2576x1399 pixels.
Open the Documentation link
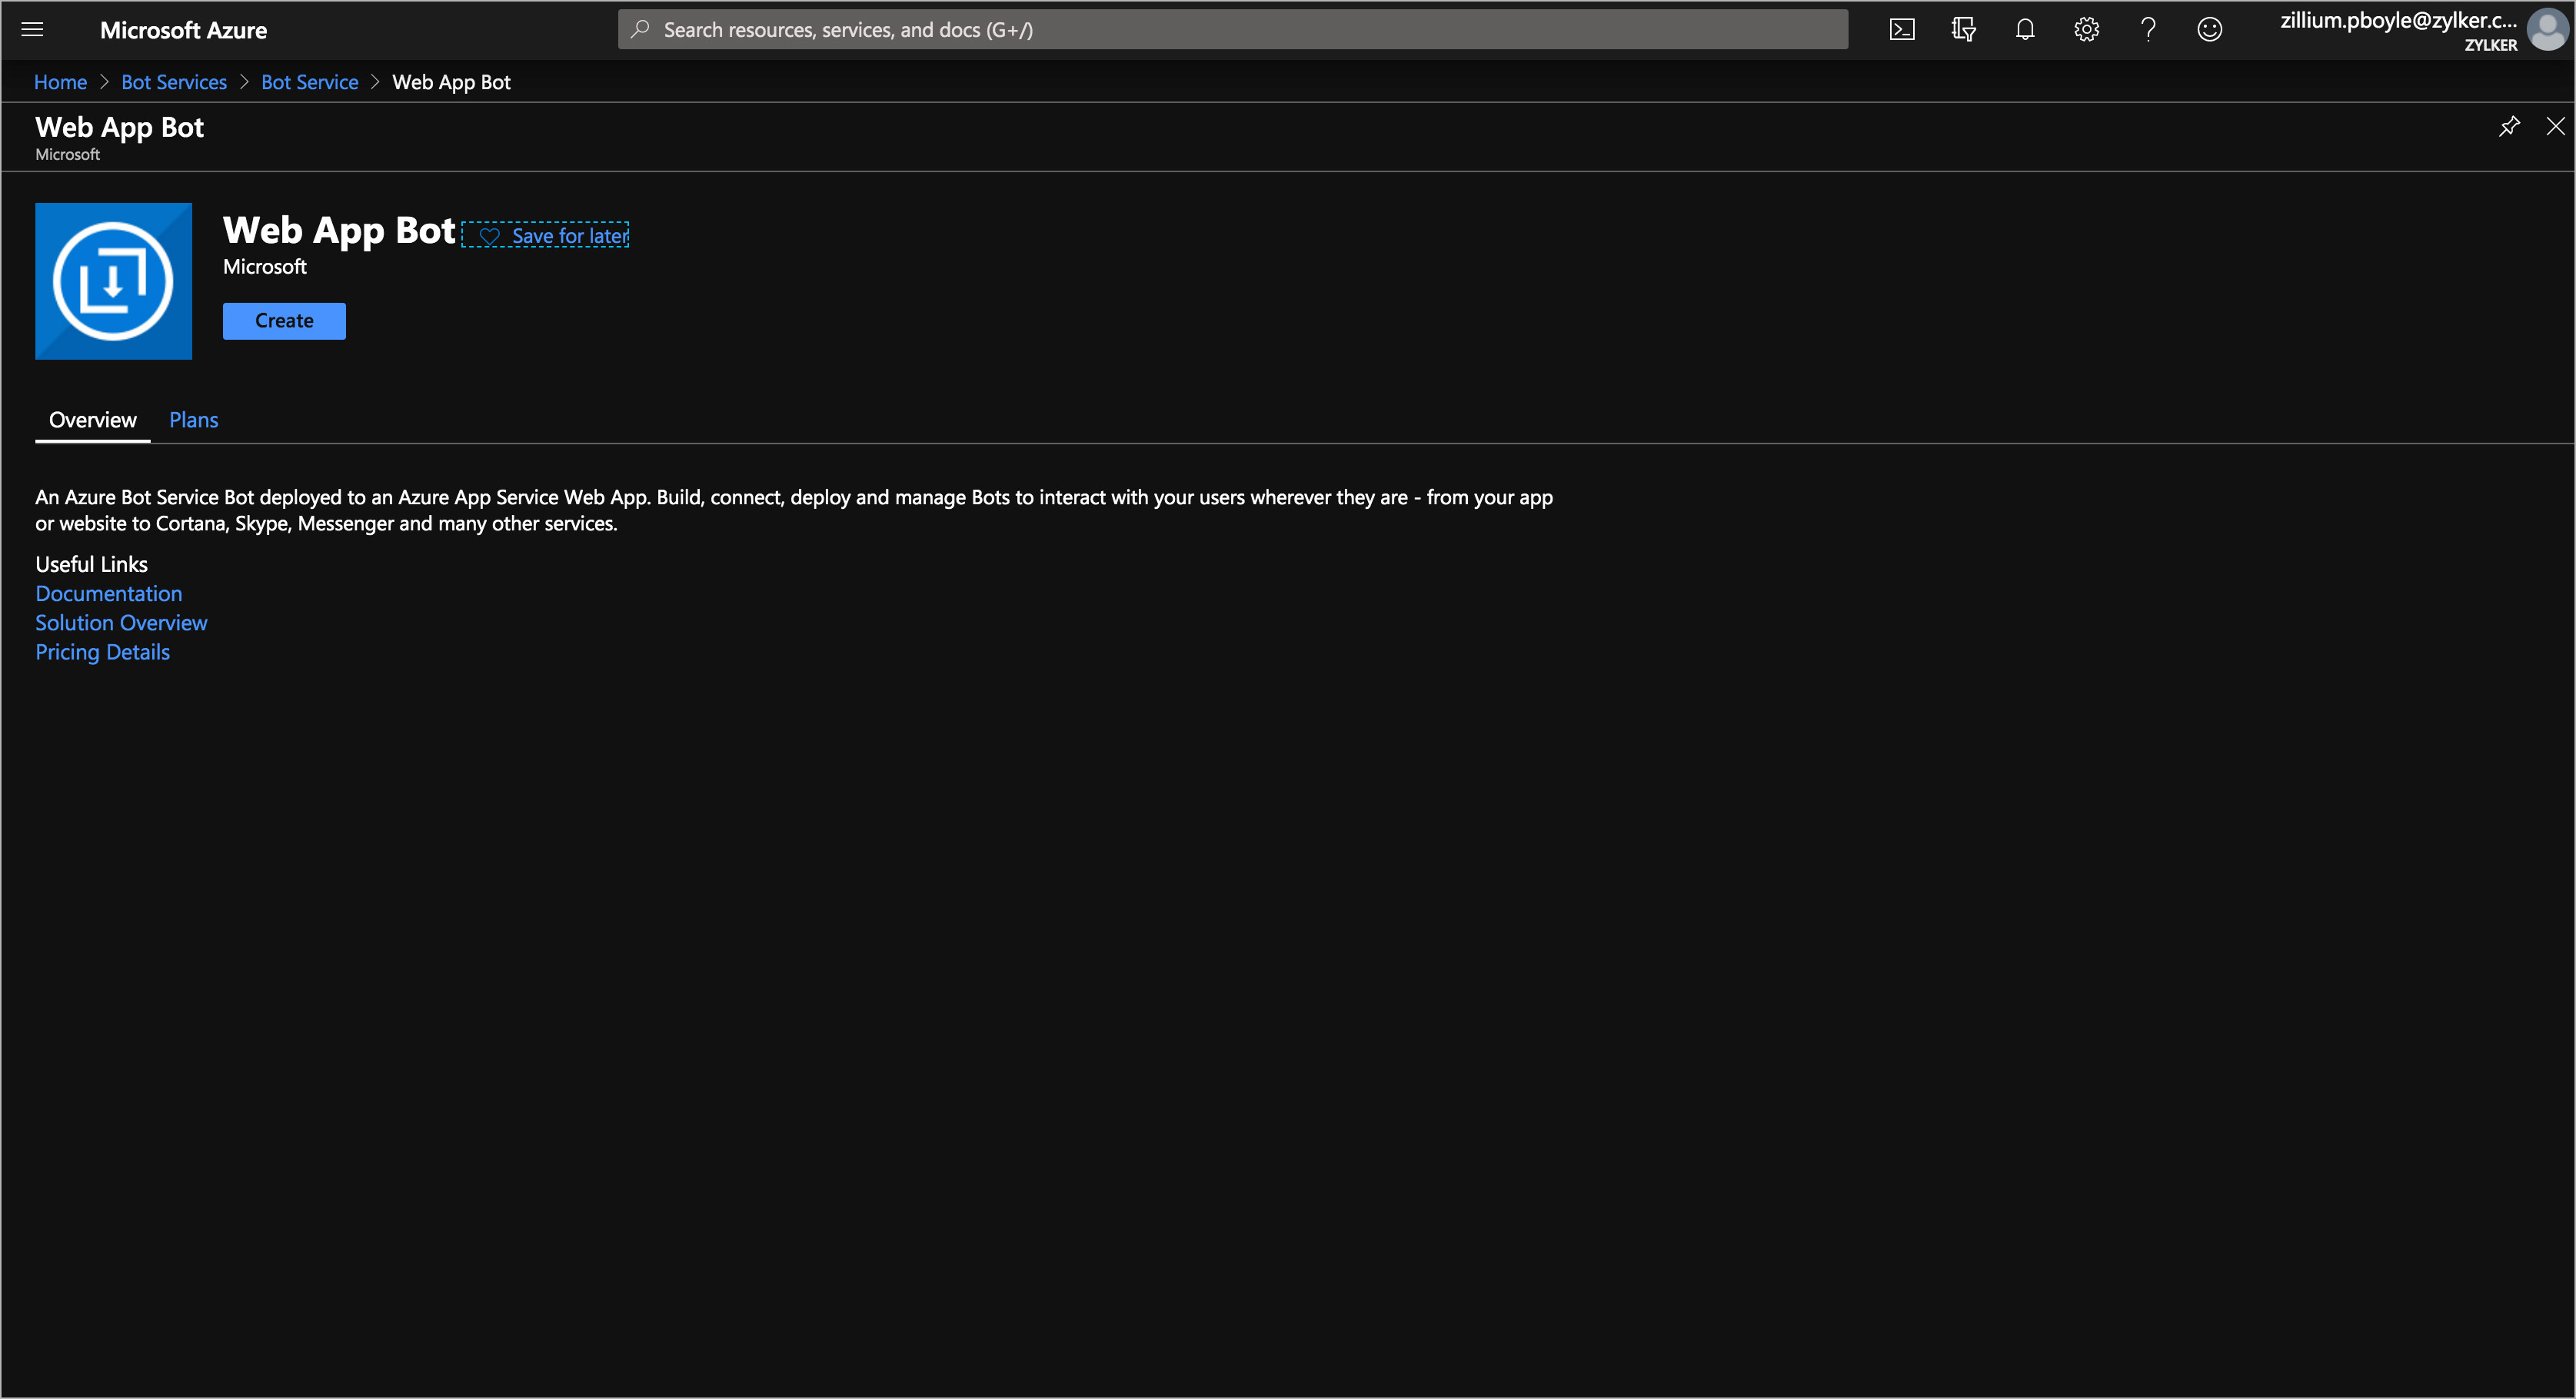(108, 593)
